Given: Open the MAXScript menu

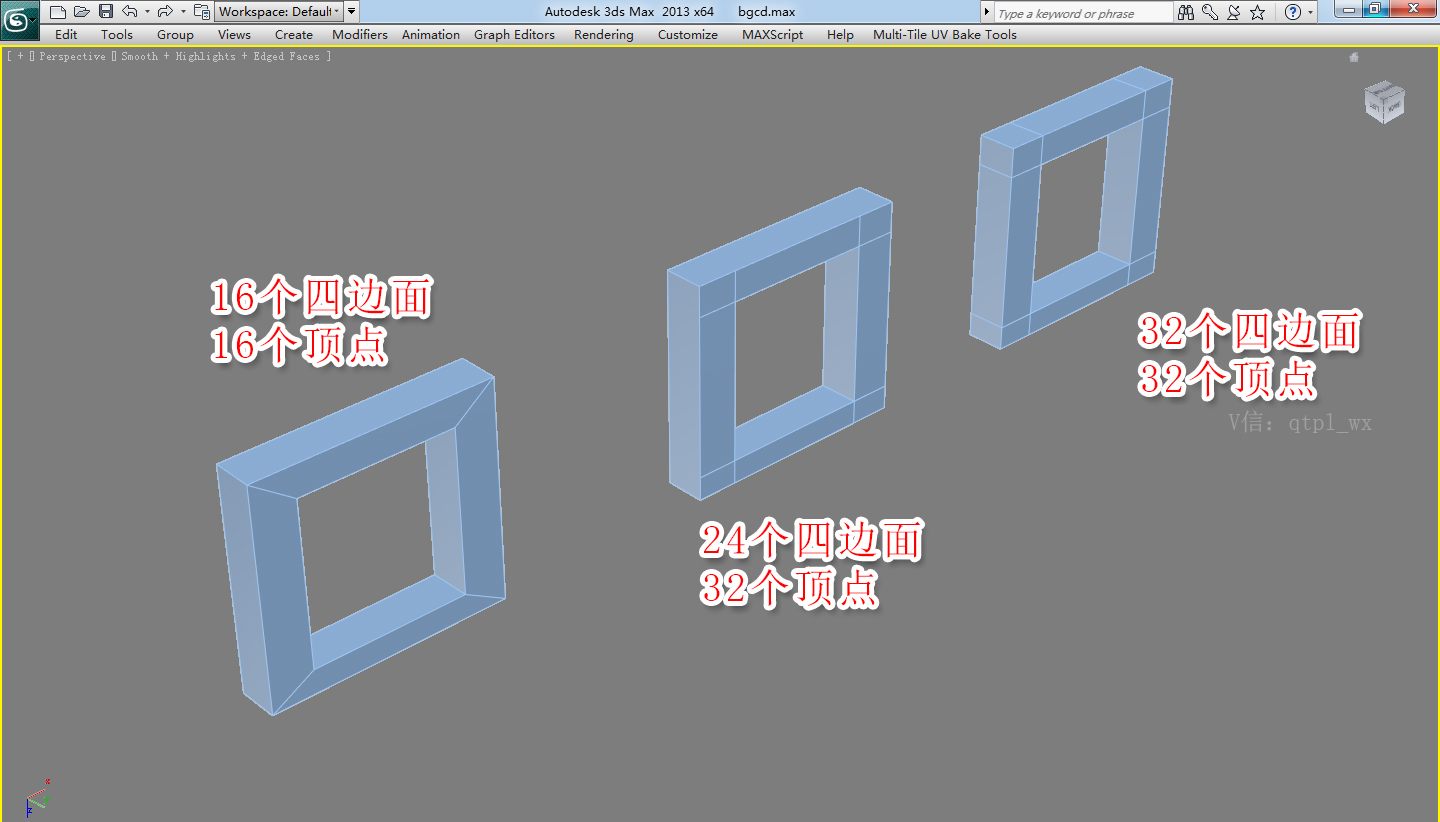Looking at the screenshot, I should 771,34.
